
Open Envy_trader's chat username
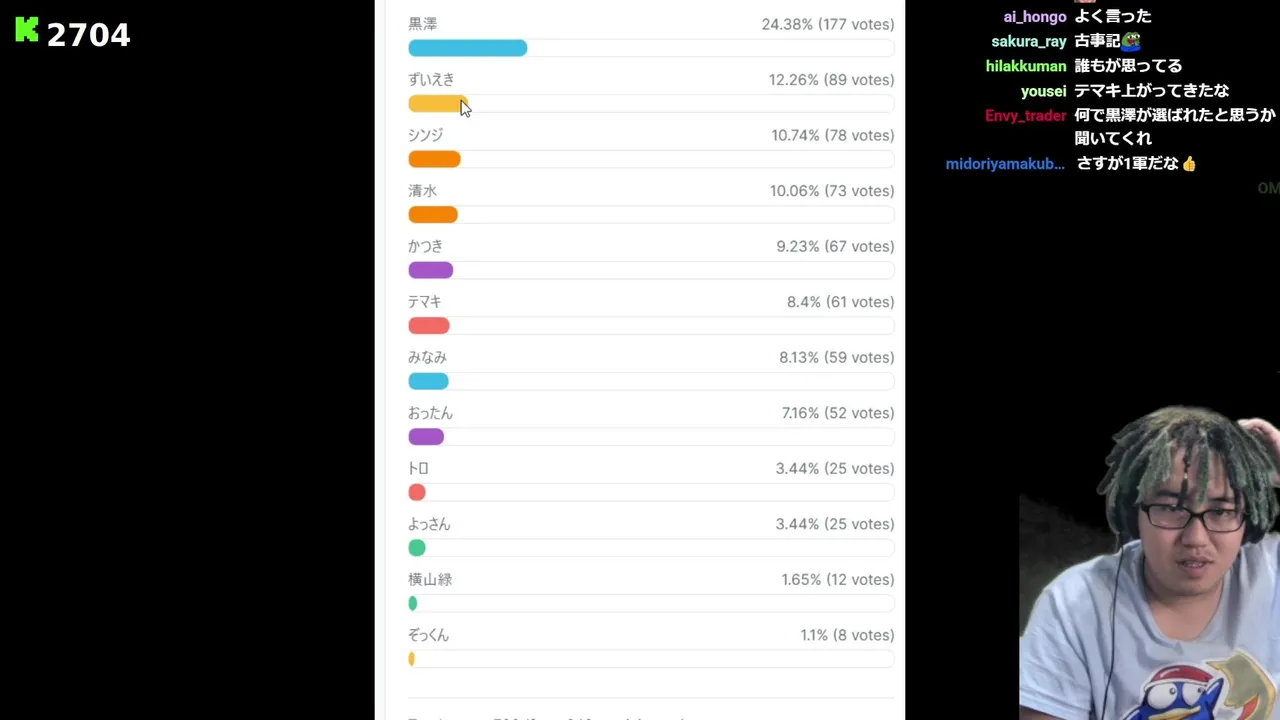coord(1026,116)
